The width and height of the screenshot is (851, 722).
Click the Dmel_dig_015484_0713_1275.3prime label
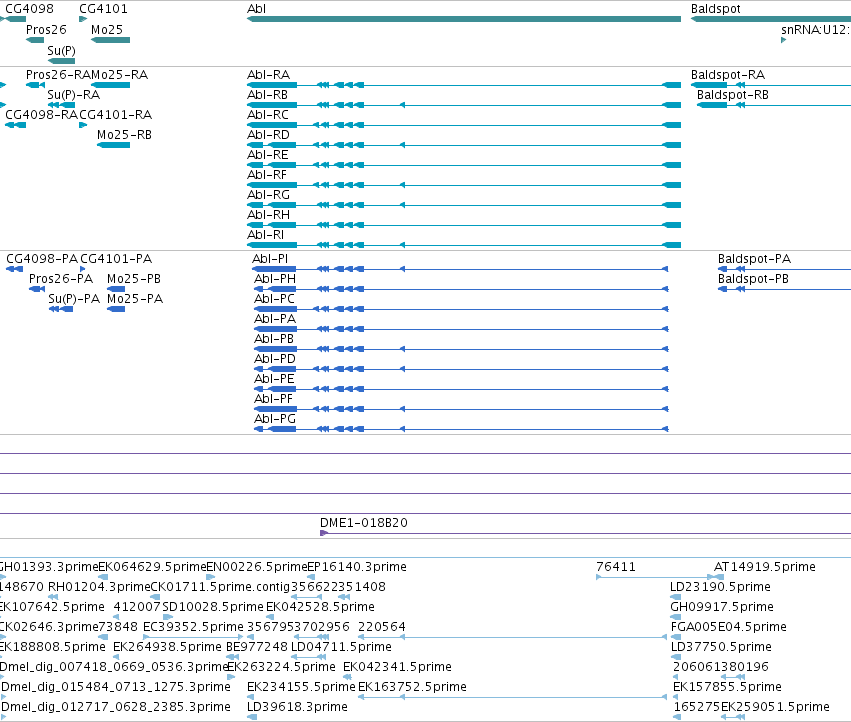116,687
